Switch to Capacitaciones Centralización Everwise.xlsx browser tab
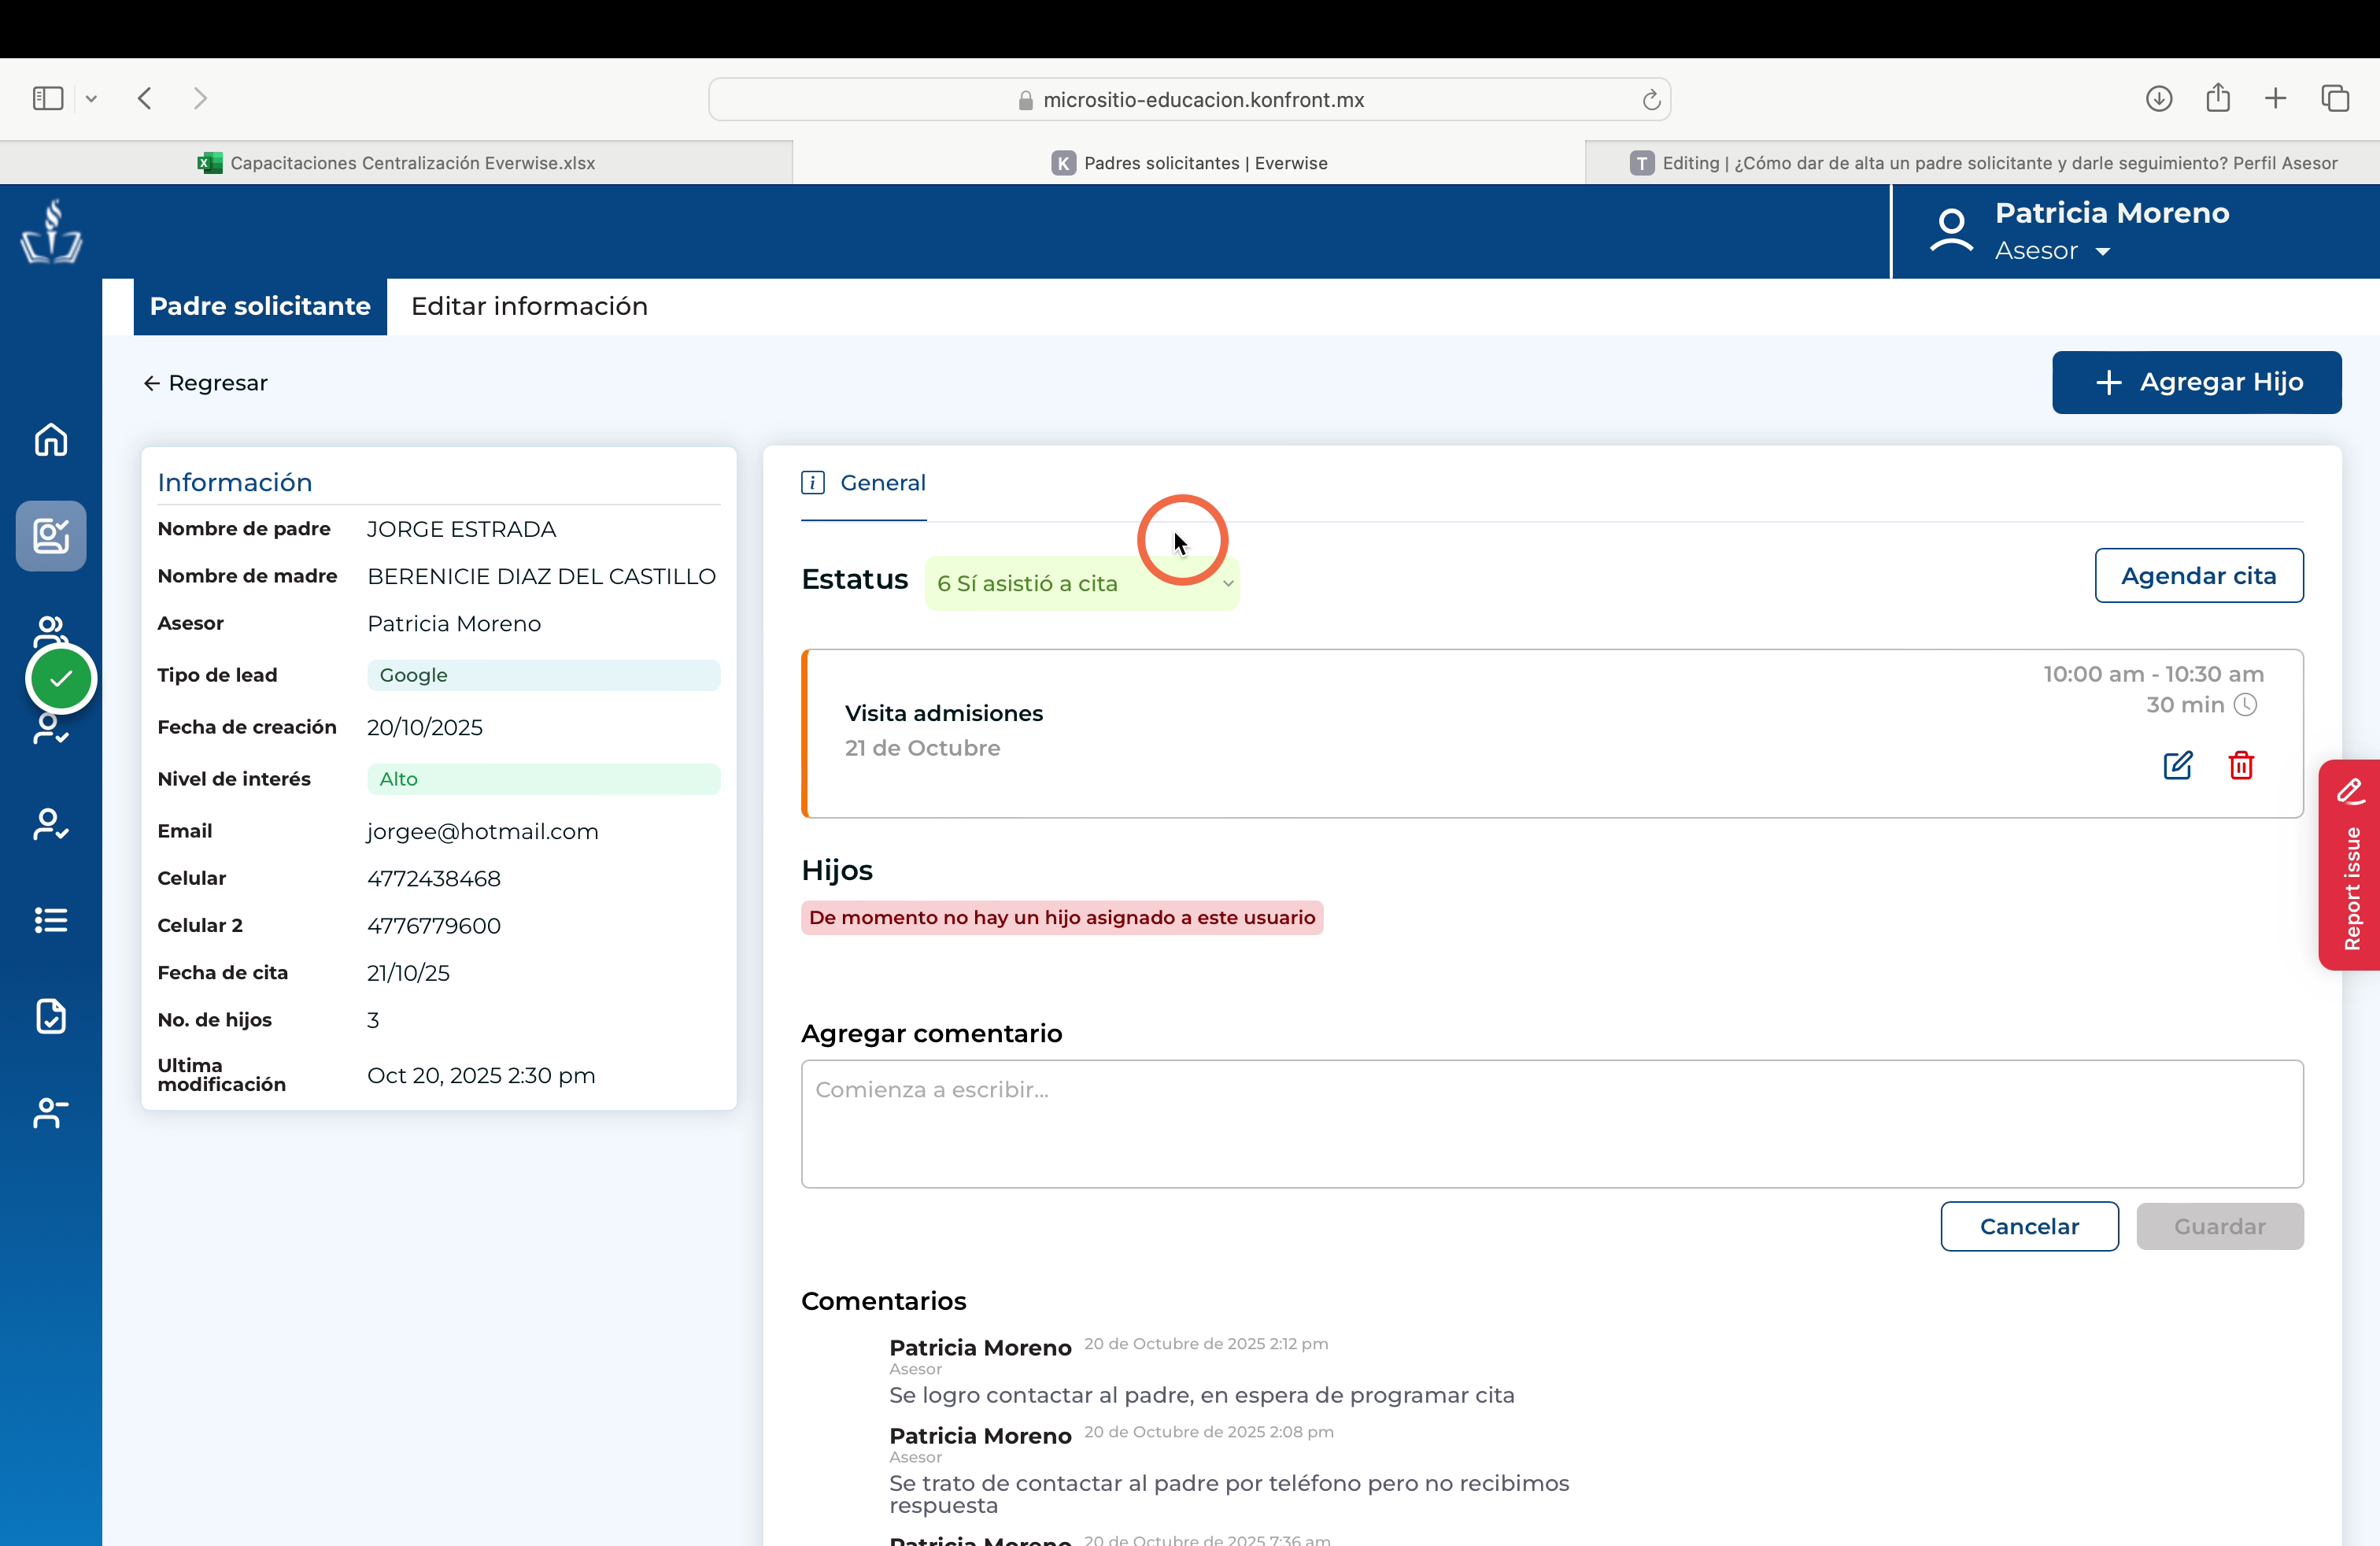Image resolution: width=2380 pixels, height=1546 pixels. coord(396,163)
